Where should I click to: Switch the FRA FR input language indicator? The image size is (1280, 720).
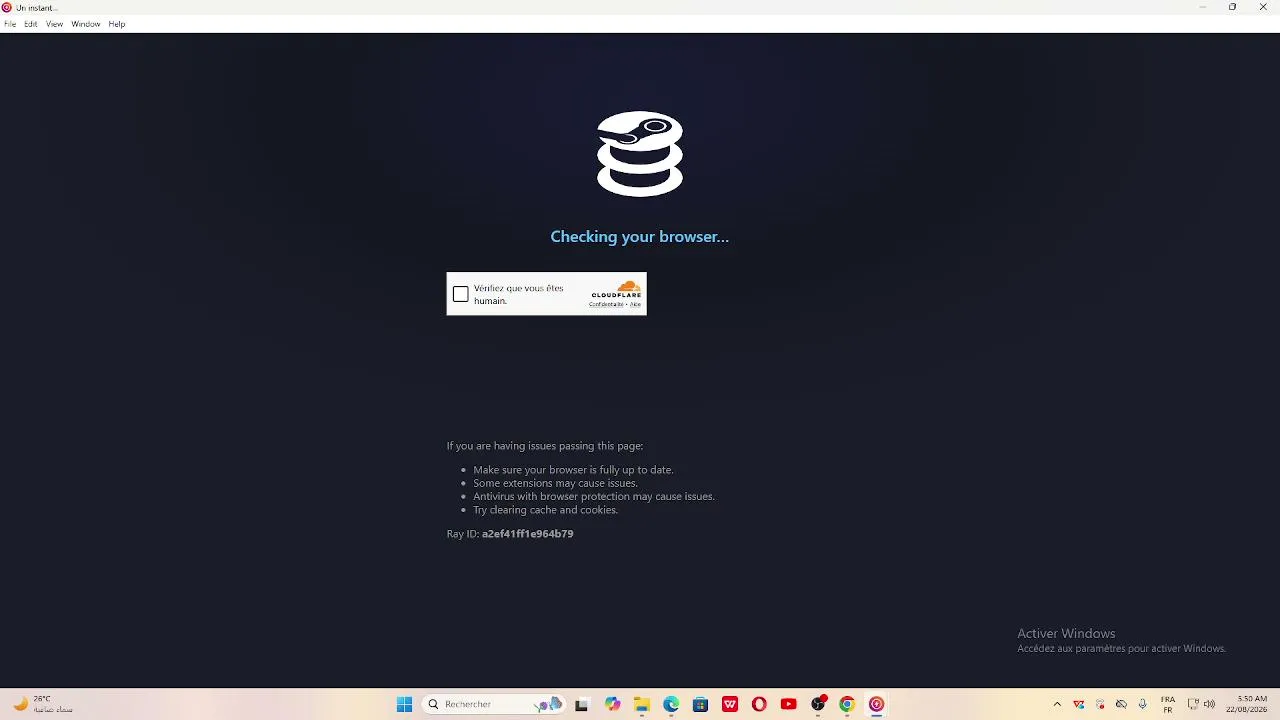[1168, 704]
